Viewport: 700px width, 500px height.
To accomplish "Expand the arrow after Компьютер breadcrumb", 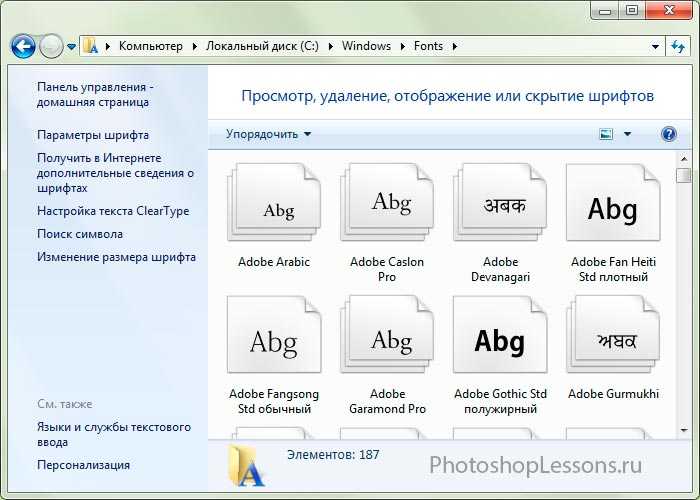I will point(195,46).
